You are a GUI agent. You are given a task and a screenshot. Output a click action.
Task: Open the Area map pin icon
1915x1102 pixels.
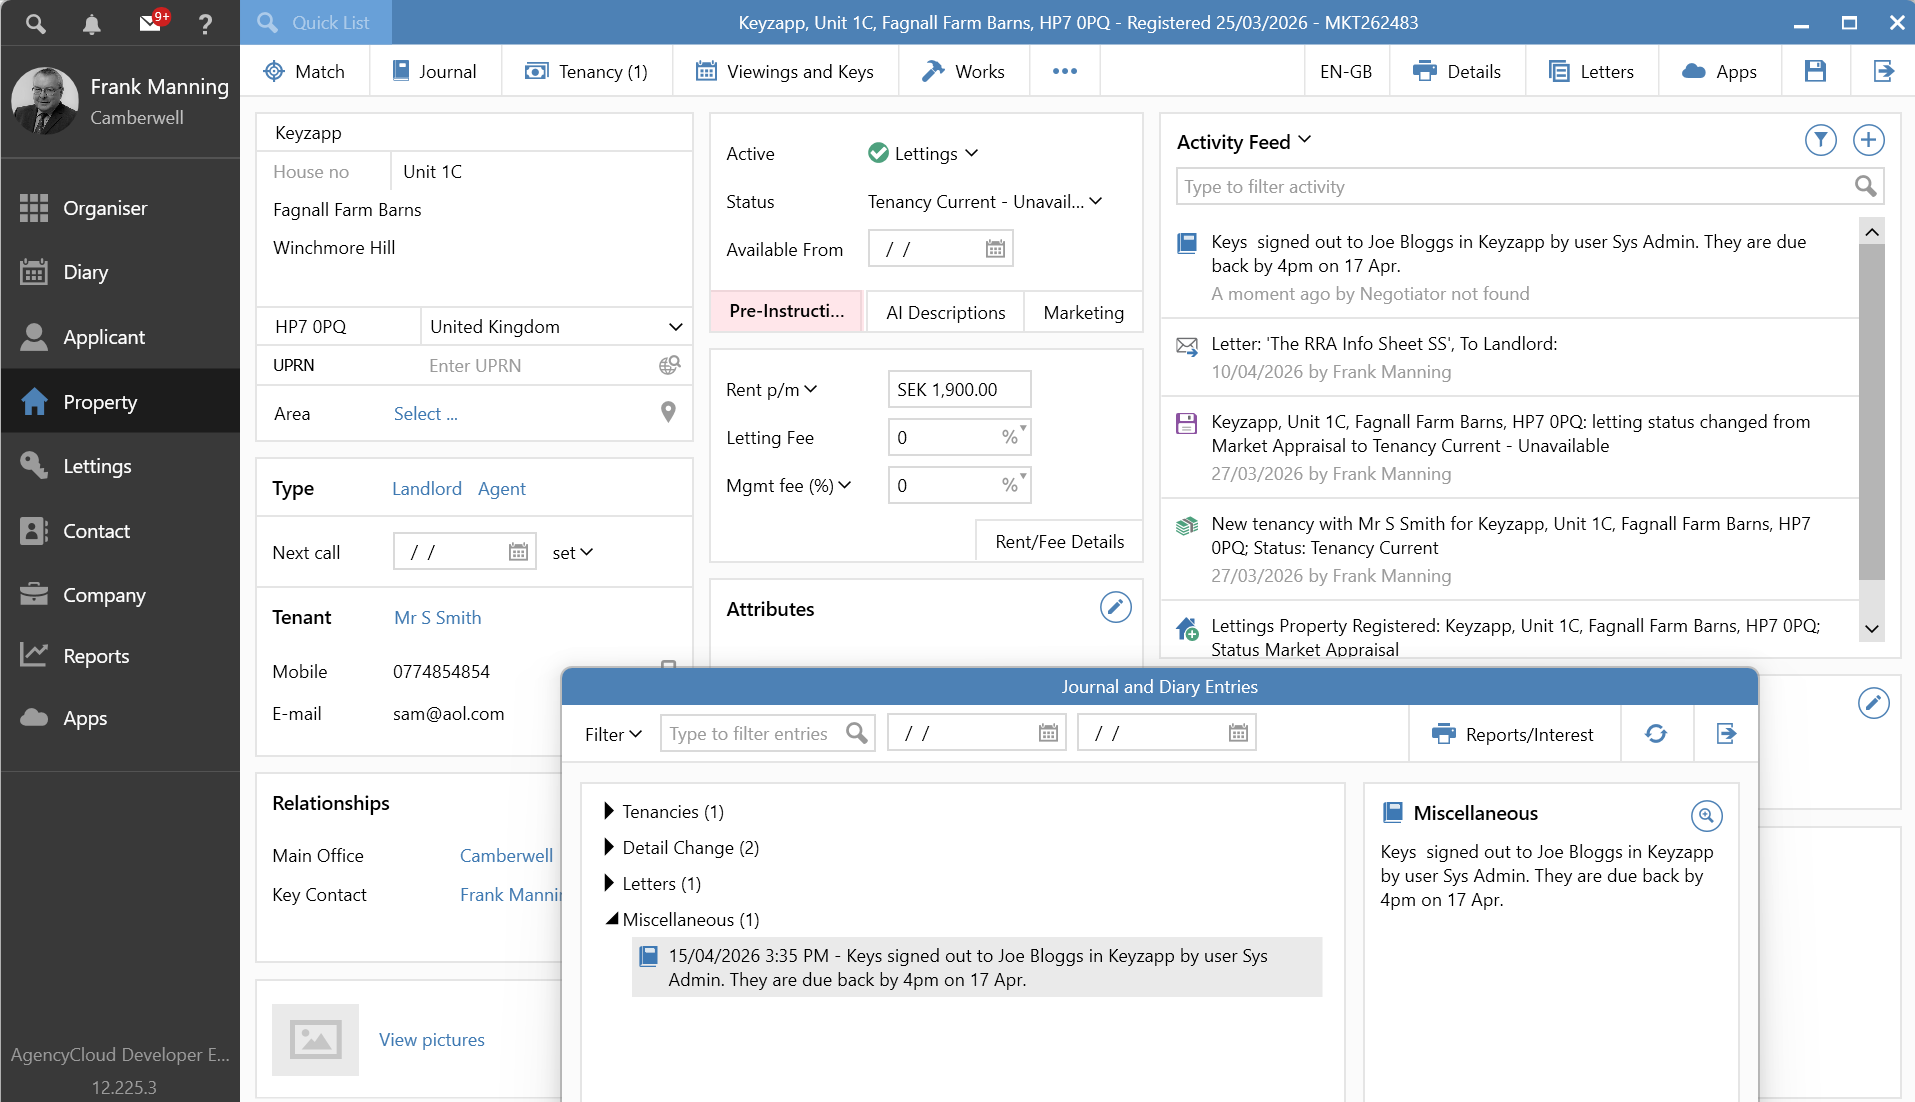click(x=668, y=412)
